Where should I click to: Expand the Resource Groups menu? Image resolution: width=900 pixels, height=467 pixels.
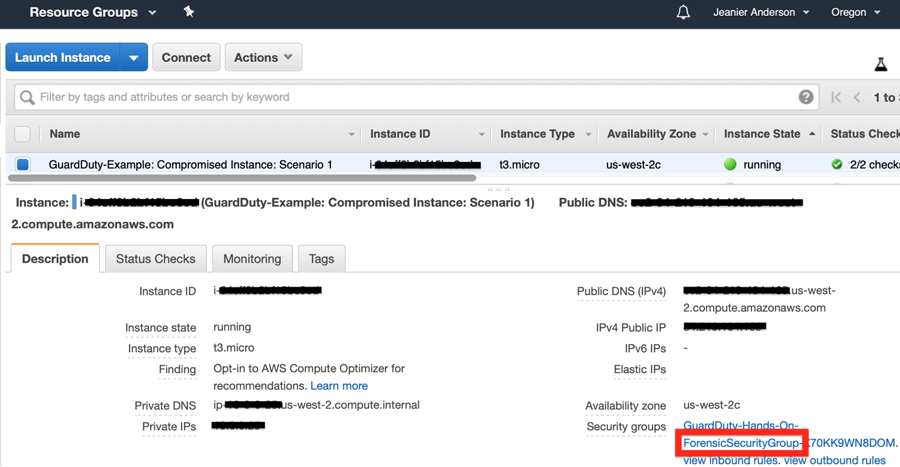tap(92, 12)
